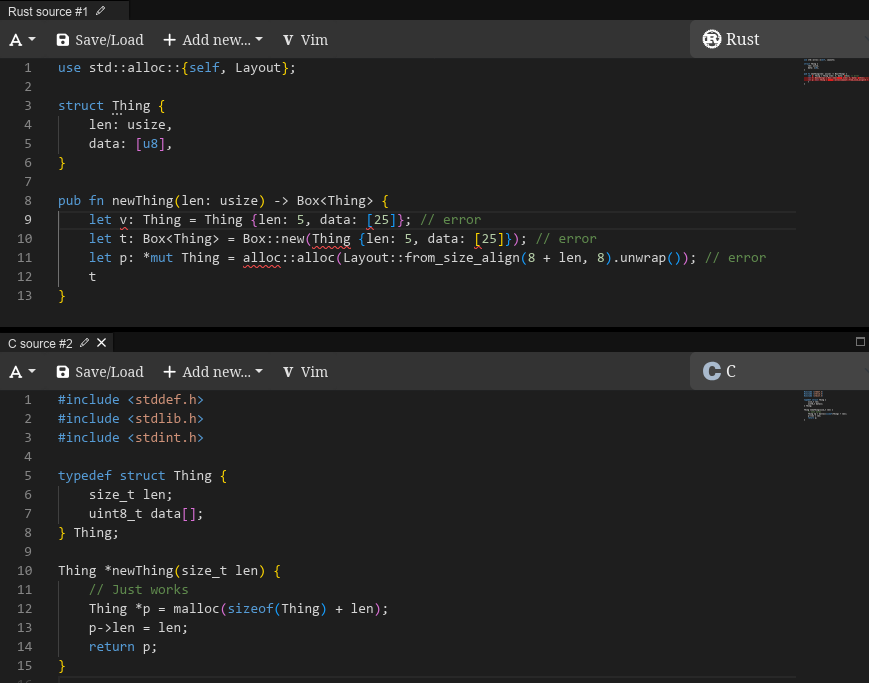Switch to the Rust source #1 tab
Screen dimensions: 869x683
[48, 11]
